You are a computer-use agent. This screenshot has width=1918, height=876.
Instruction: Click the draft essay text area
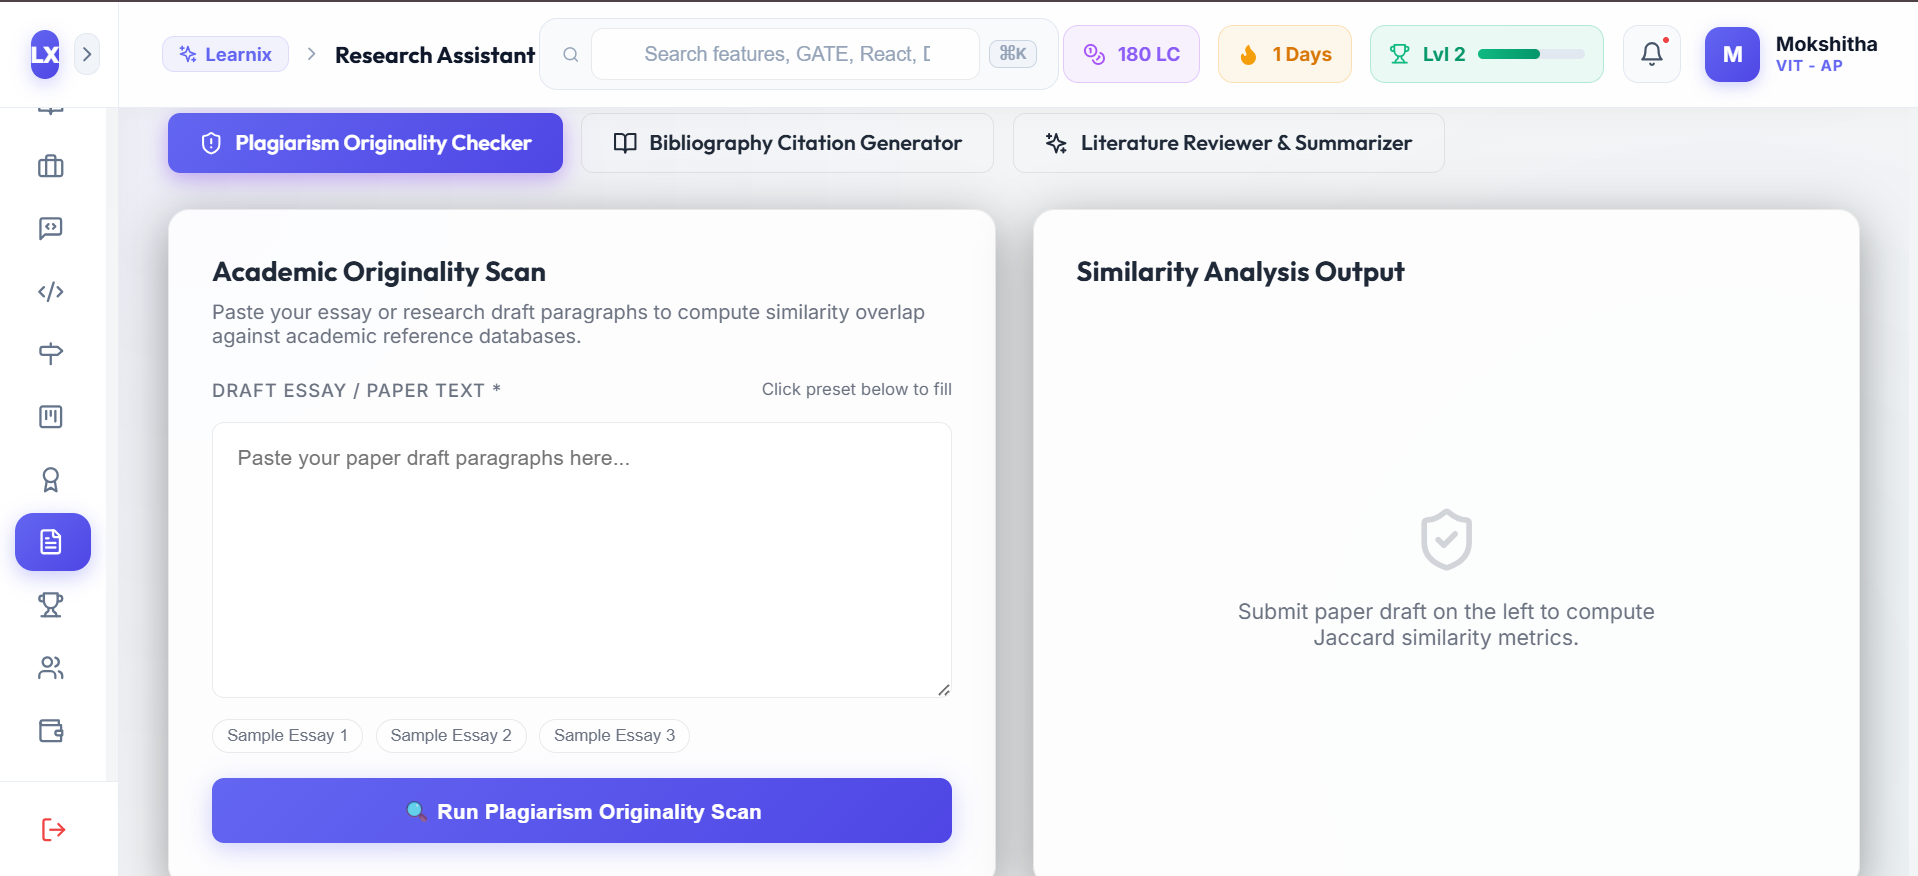point(582,560)
